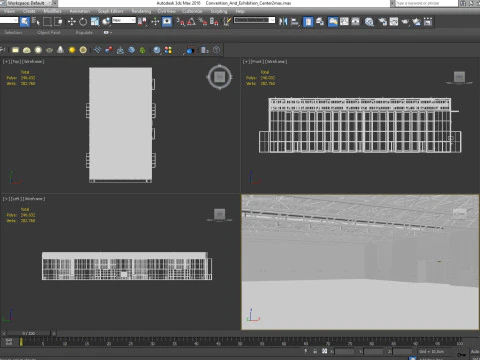Expand the reference coordinate system dropdown
The image size is (480, 360).
(x=124, y=20)
